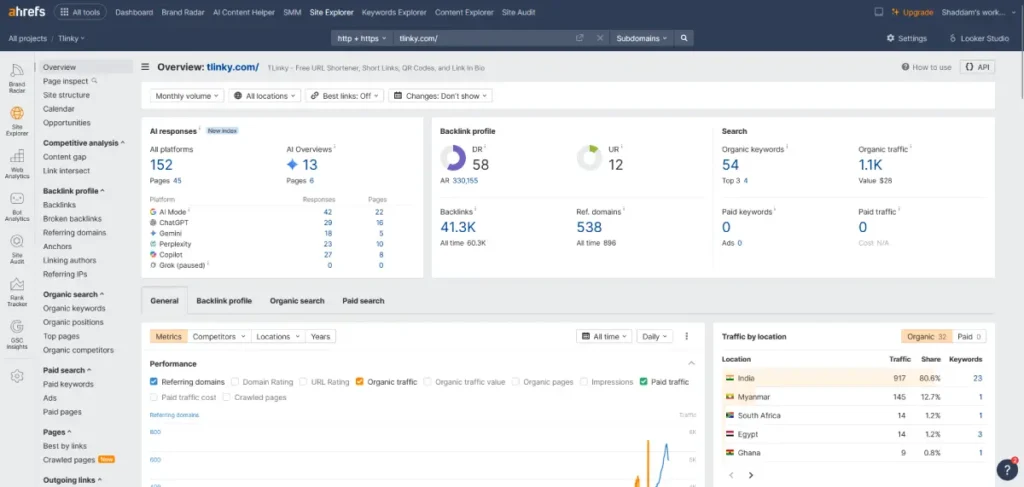Select the Paid traffic by location toggle

(969, 336)
